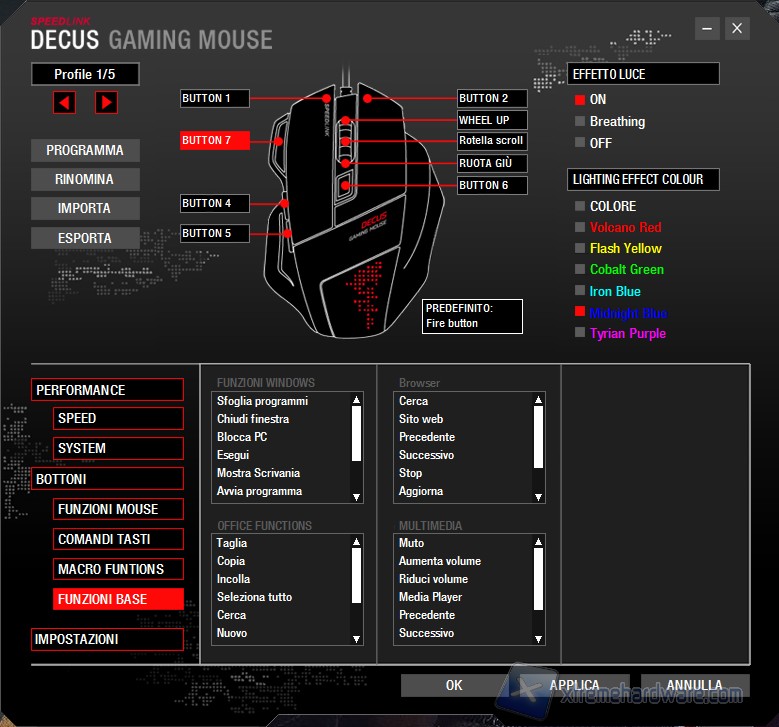Click the ESPORTA button

pos(85,238)
